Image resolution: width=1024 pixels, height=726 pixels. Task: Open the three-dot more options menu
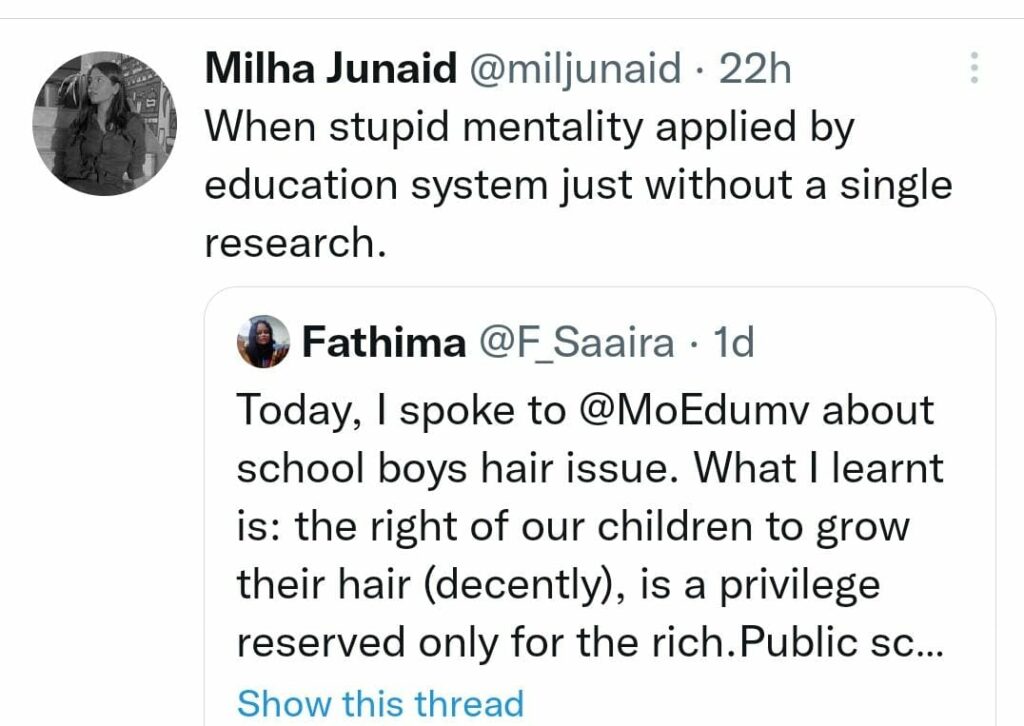tap(975, 68)
